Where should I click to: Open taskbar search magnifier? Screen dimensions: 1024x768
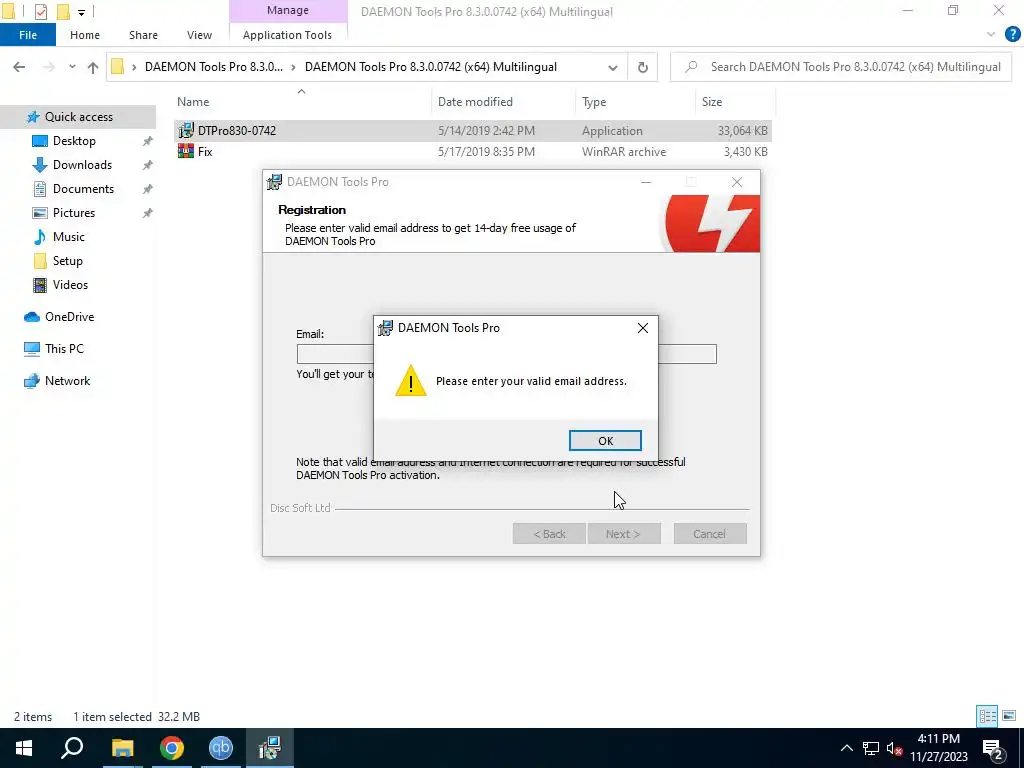[x=72, y=748]
